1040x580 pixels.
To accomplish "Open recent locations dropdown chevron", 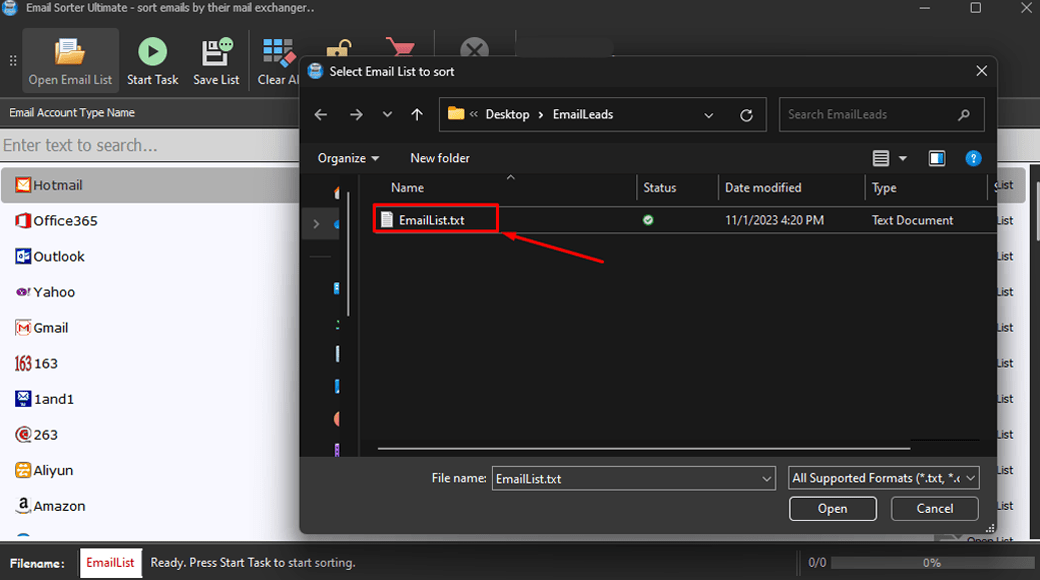I will (x=387, y=114).
